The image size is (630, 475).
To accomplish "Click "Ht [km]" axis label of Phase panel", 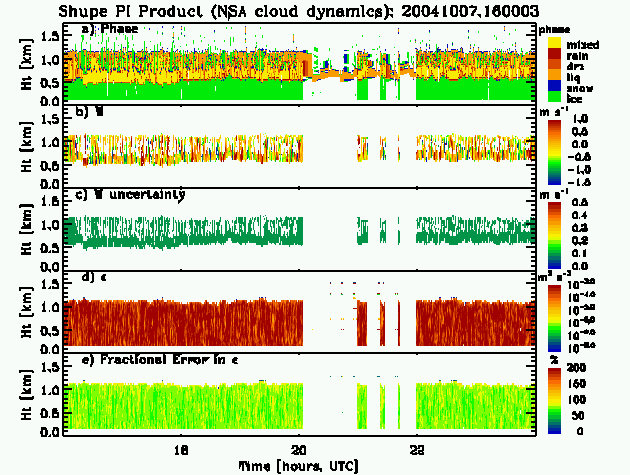I will pyautogui.click(x=27, y=64).
